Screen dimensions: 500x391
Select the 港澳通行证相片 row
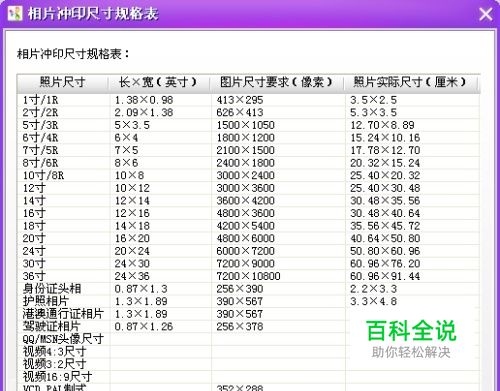[x=248, y=314]
